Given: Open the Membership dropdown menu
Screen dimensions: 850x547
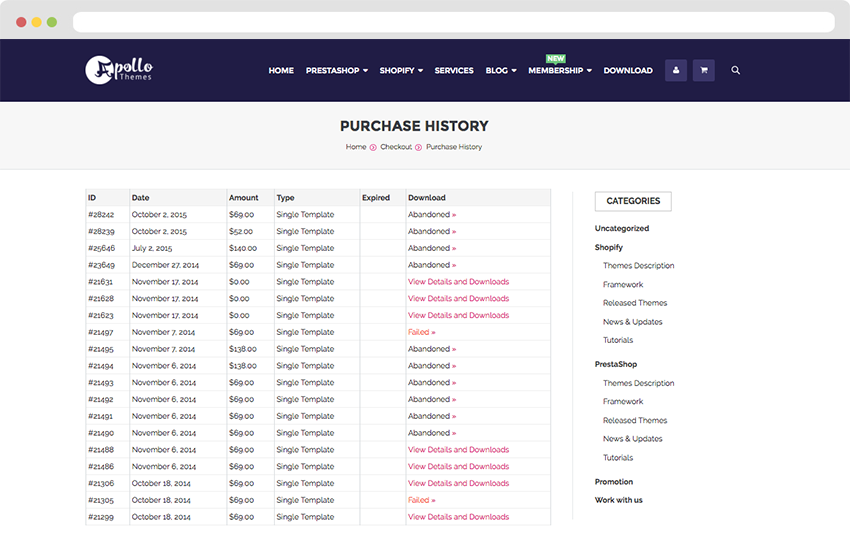Looking at the screenshot, I should tap(560, 71).
